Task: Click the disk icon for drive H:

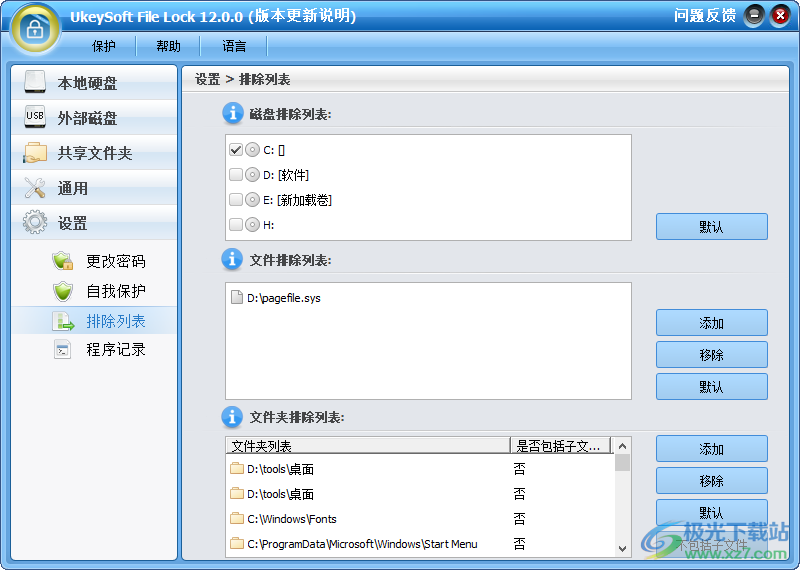Action: pos(252,224)
